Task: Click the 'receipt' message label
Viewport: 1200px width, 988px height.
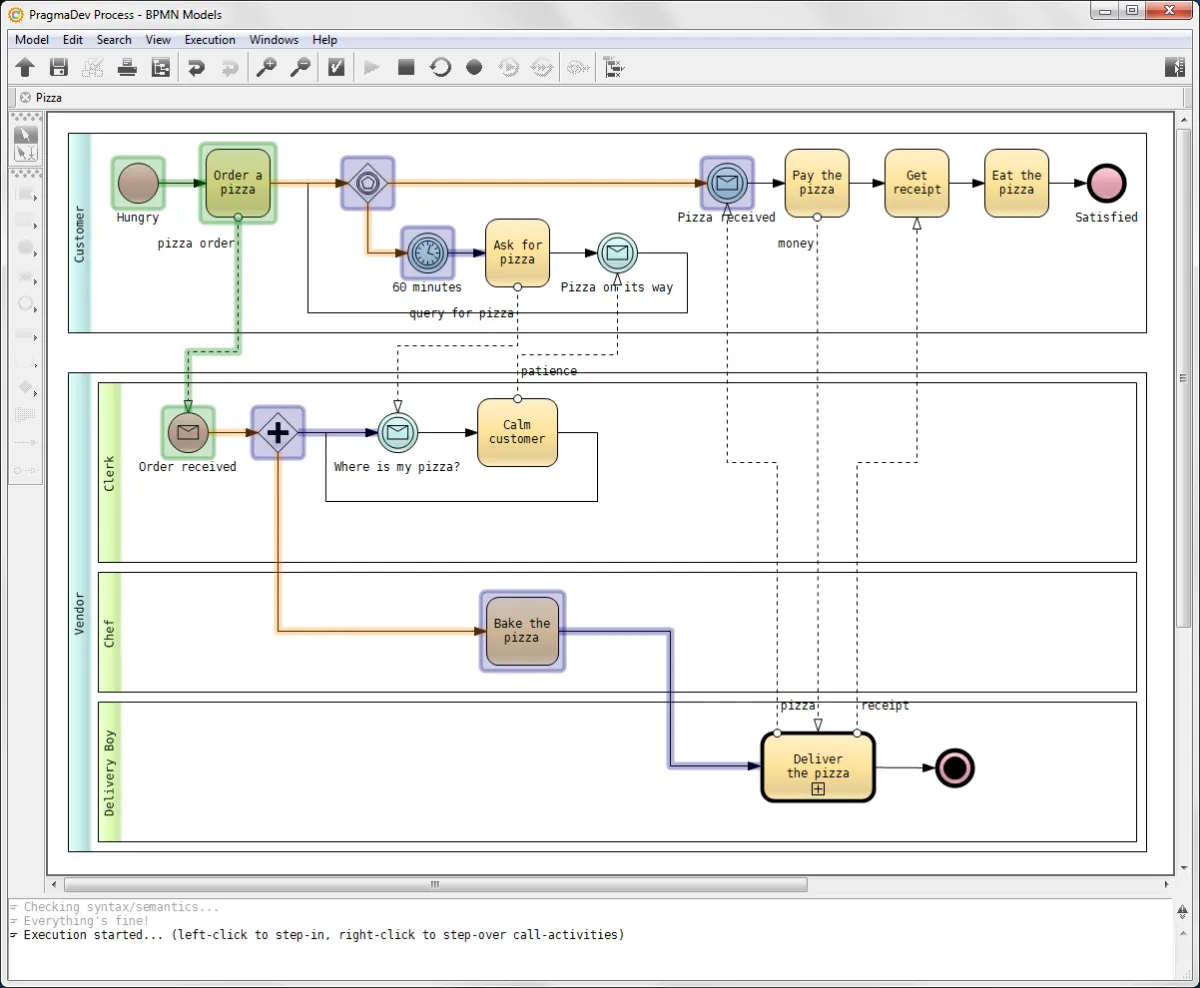Action: pyautogui.click(x=885, y=705)
